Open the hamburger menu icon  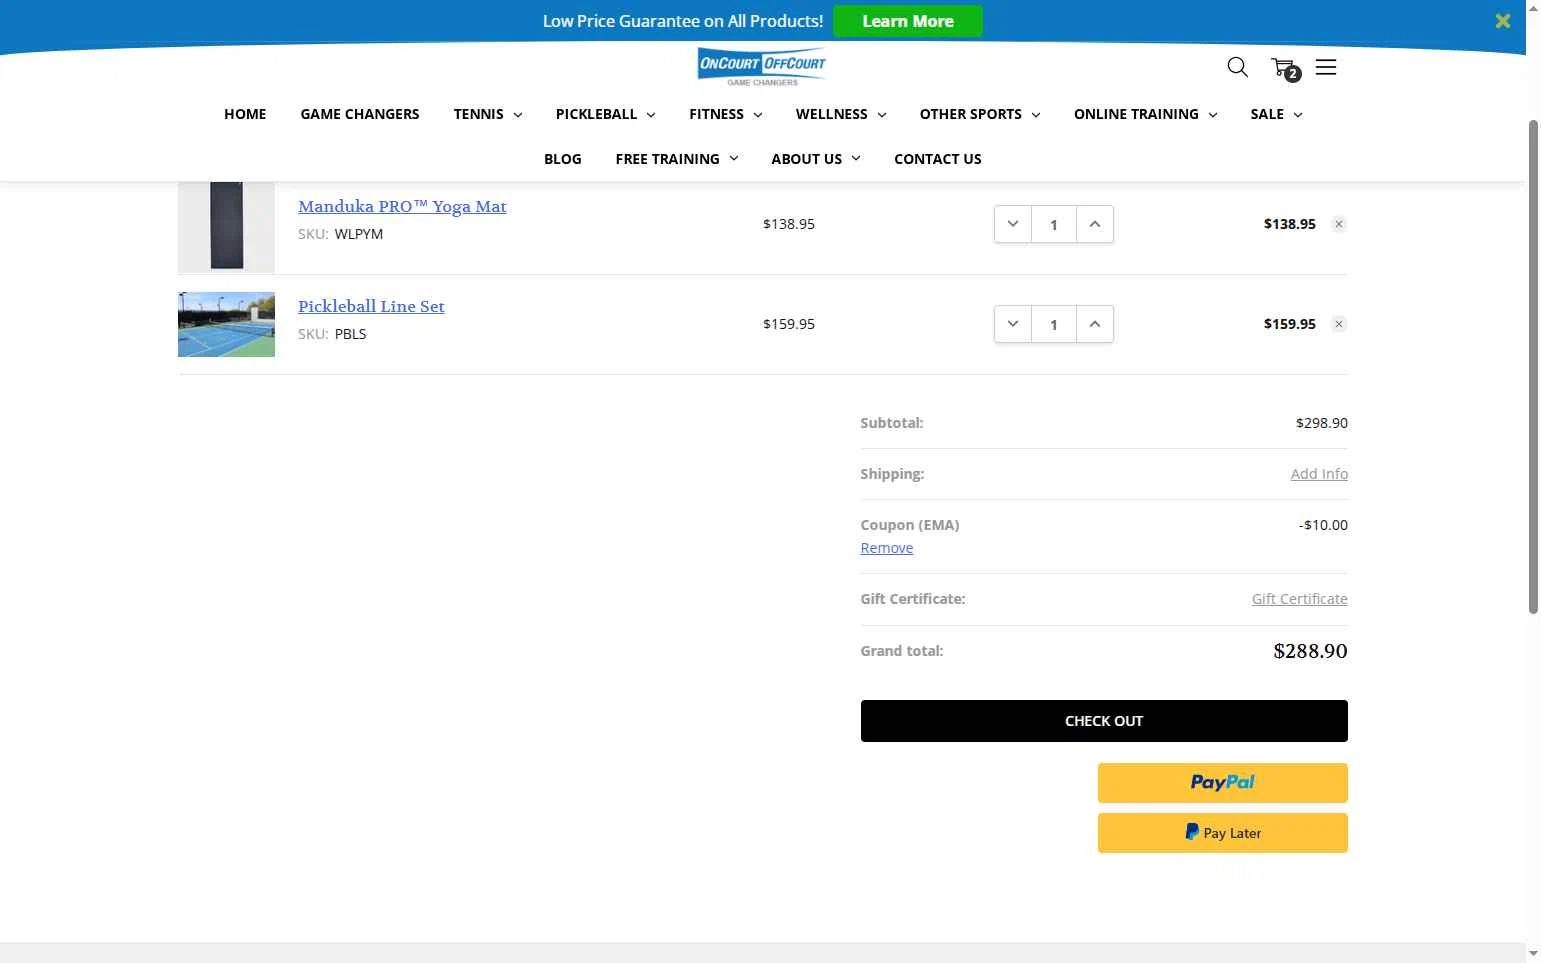(1326, 67)
